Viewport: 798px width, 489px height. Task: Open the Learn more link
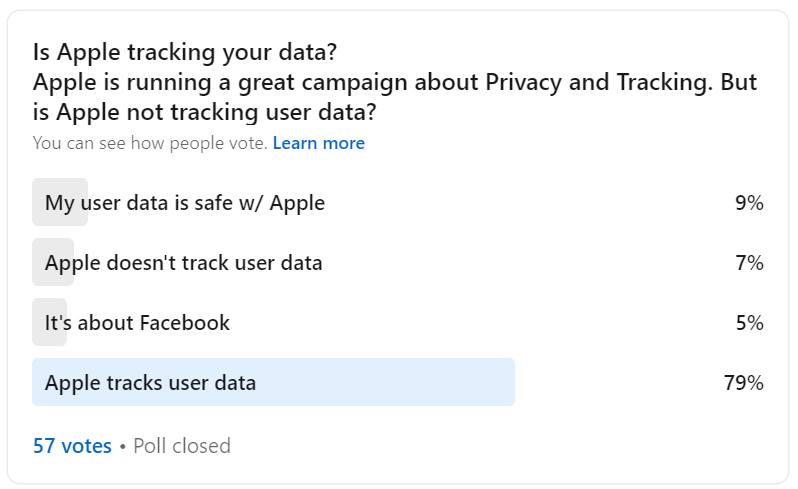[x=319, y=143]
